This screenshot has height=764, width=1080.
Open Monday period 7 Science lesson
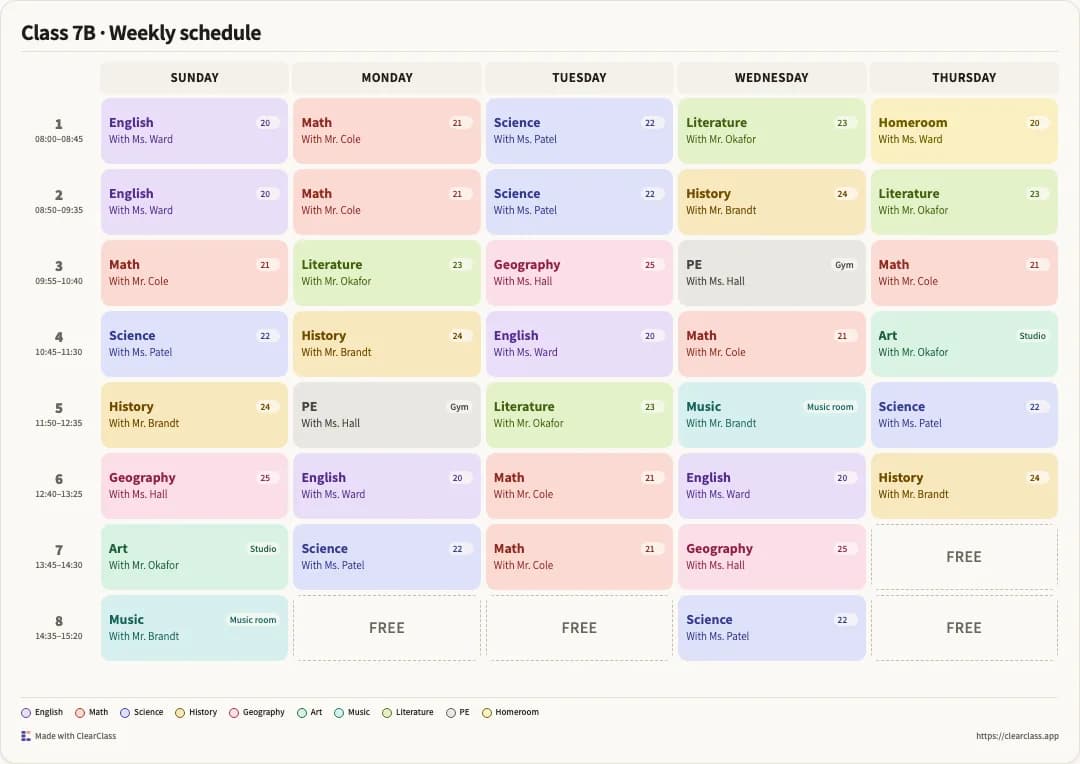(387, 557)
